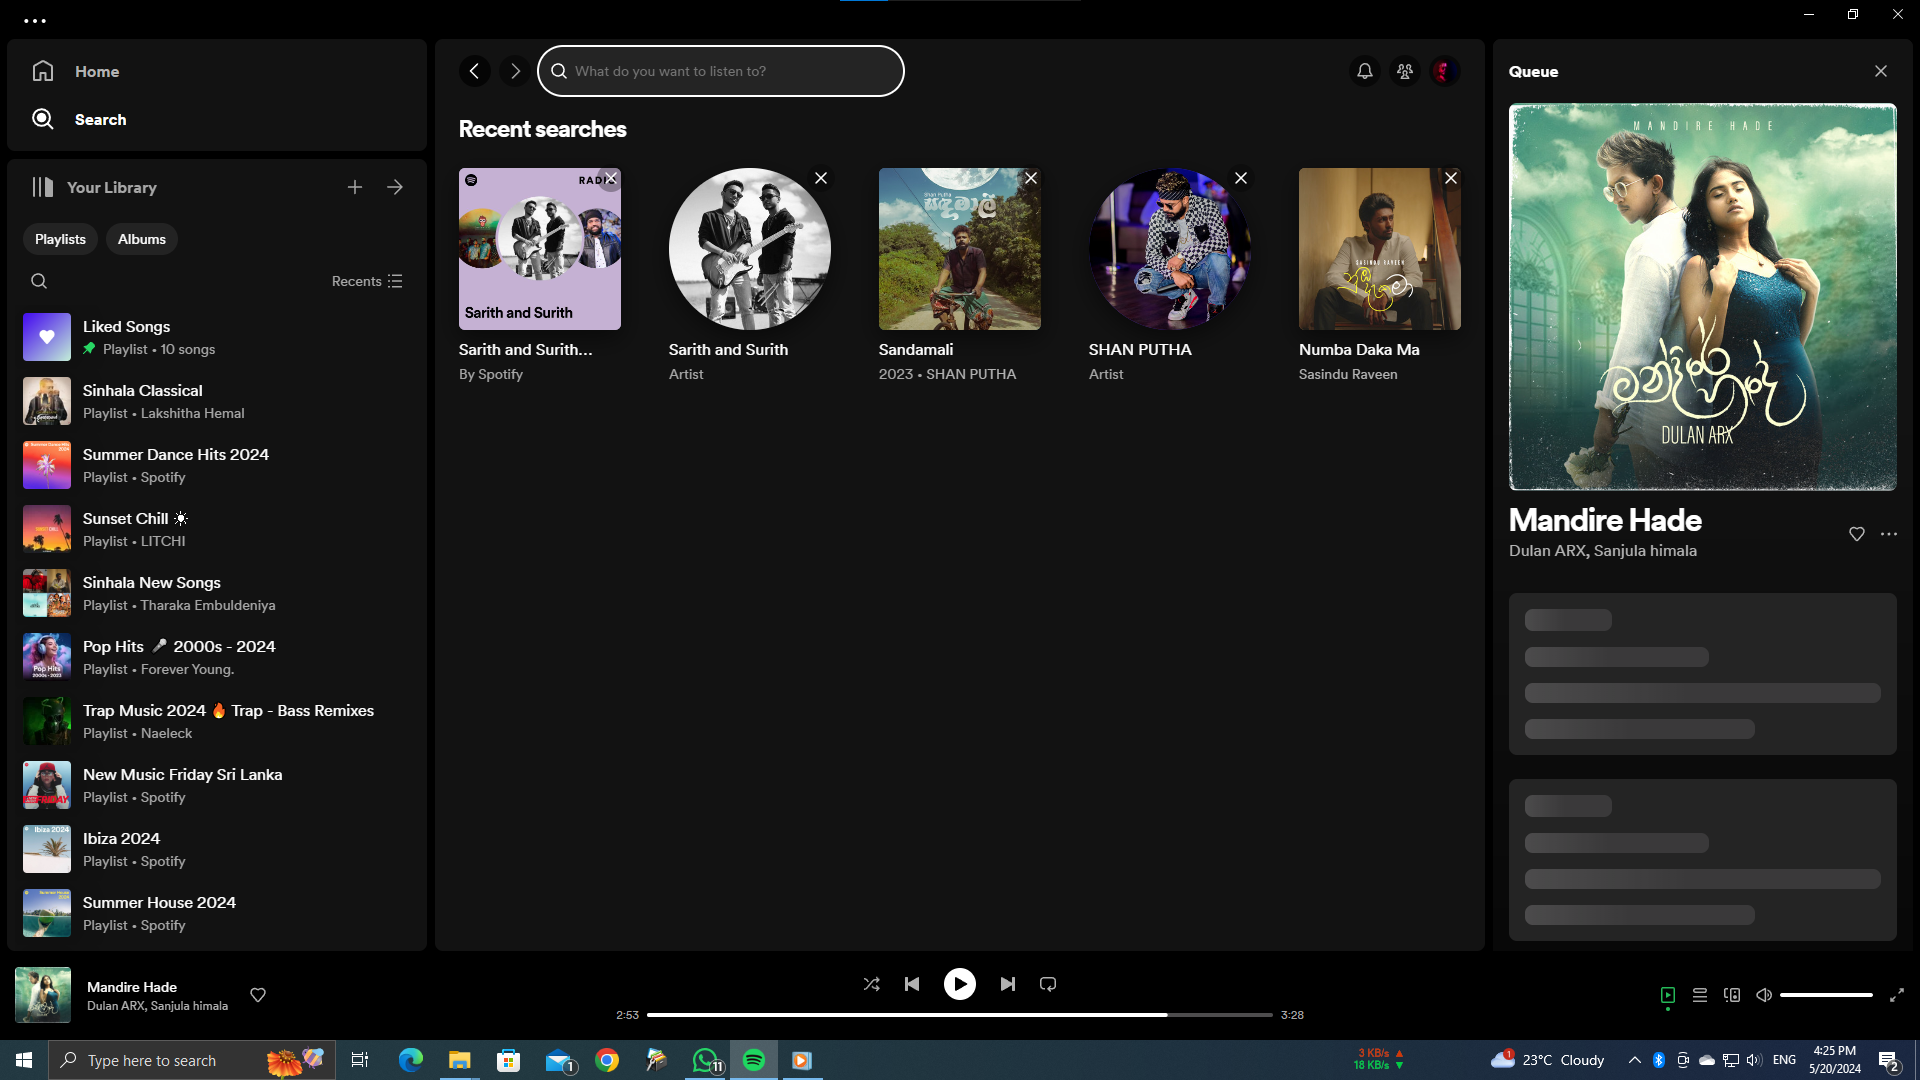Click Sanjula himala artist link in Queue
The height and width of the screenshot is (1080, 1920).
(1645, 551)
